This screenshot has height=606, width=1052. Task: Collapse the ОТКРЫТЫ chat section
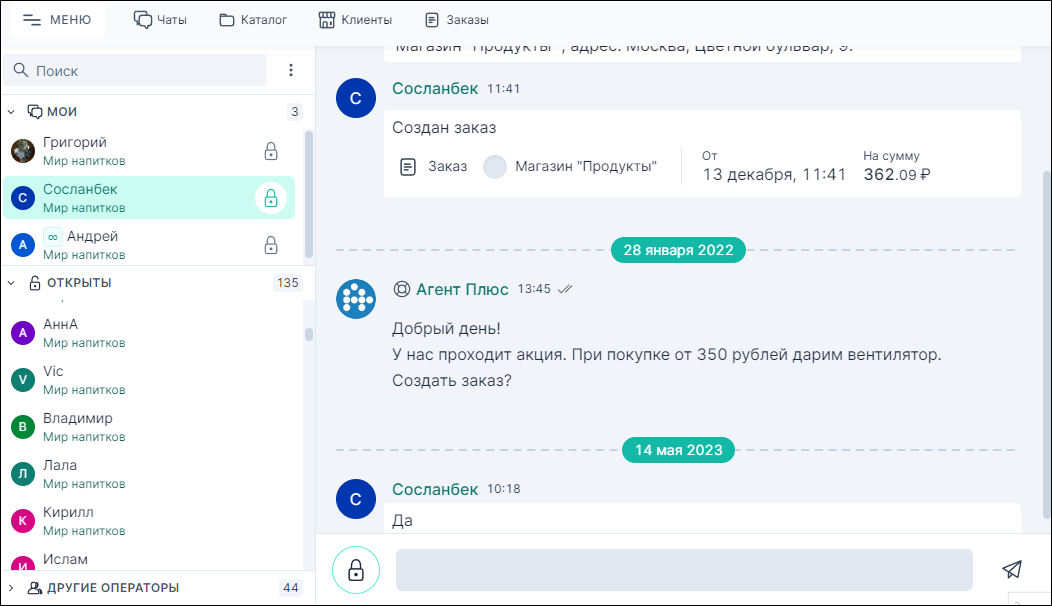[12, 283]
